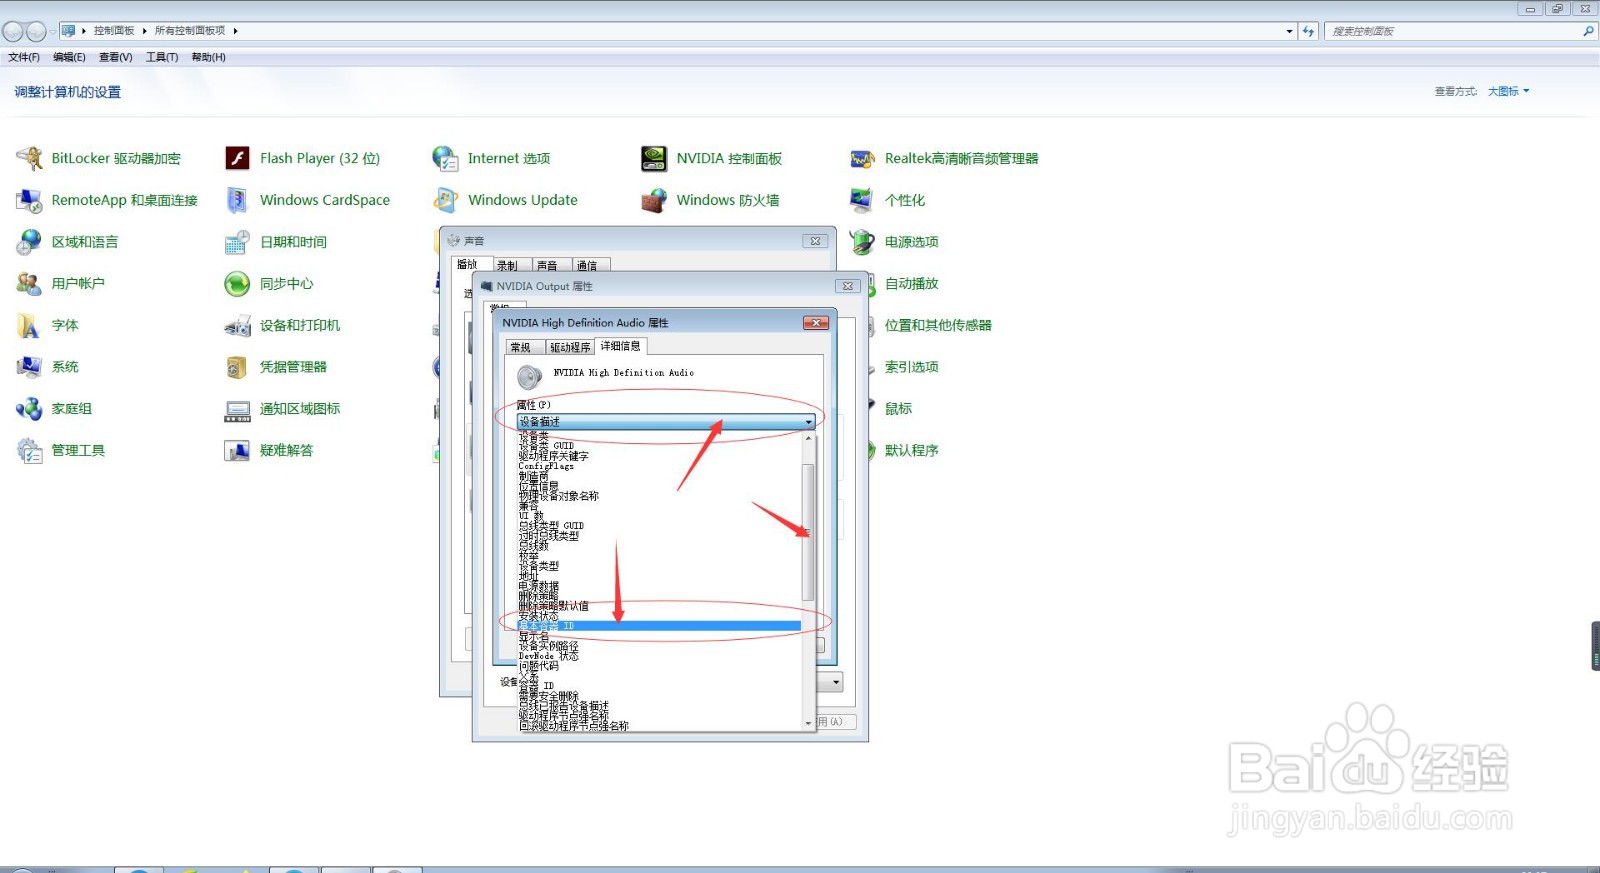The image size is (1600, 873).
Task: Click the 搜索控制面板 search field
Action: click(1453, 31)
